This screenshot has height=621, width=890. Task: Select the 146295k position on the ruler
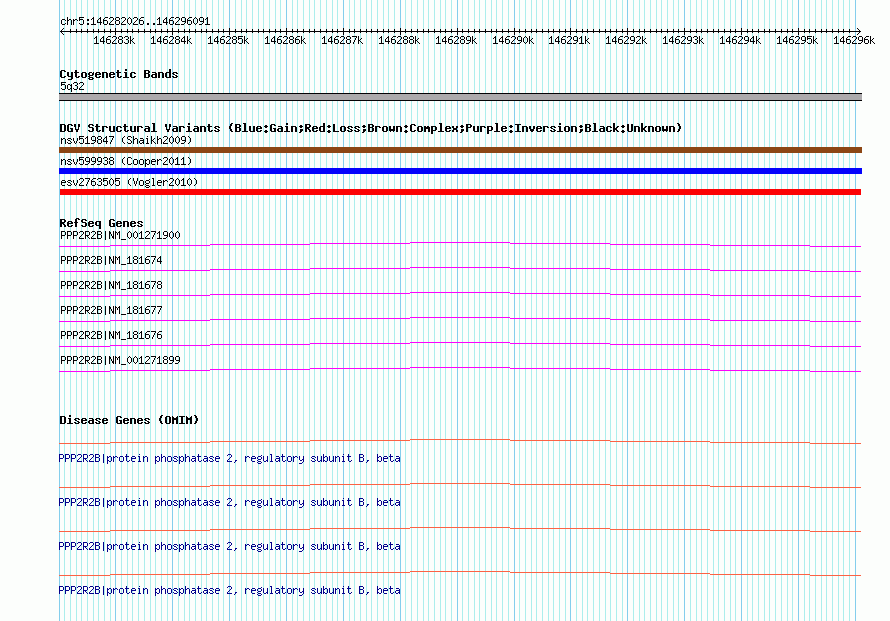click(797, 40)
